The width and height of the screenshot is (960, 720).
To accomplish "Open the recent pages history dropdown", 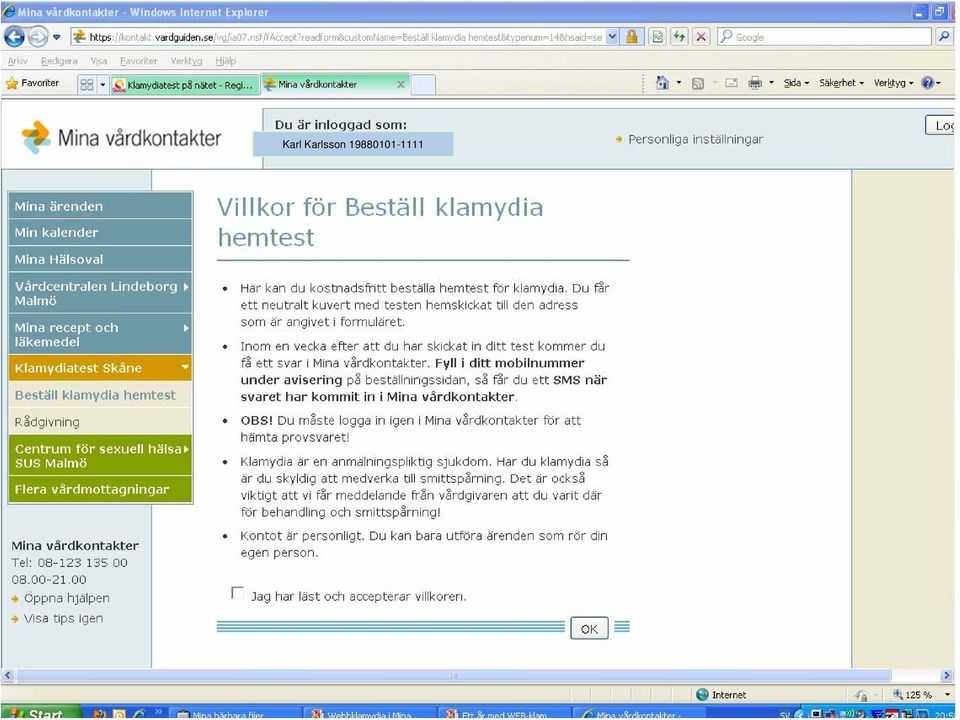I will click(57, 37).
